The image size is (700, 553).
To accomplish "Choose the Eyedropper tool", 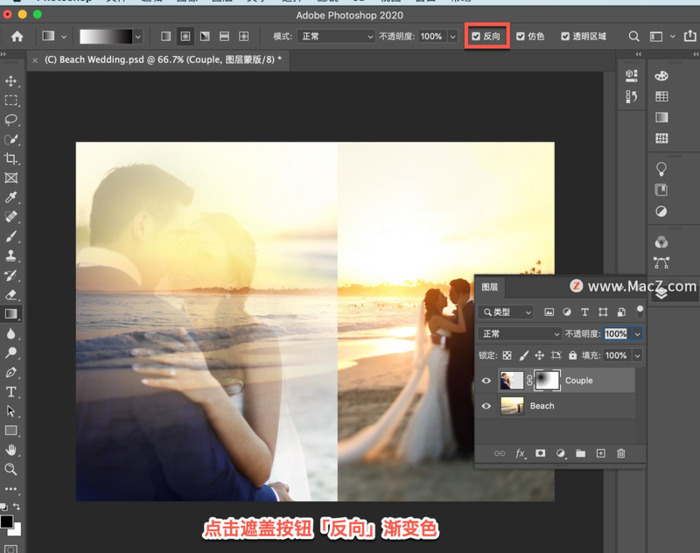I will [11, 197].
